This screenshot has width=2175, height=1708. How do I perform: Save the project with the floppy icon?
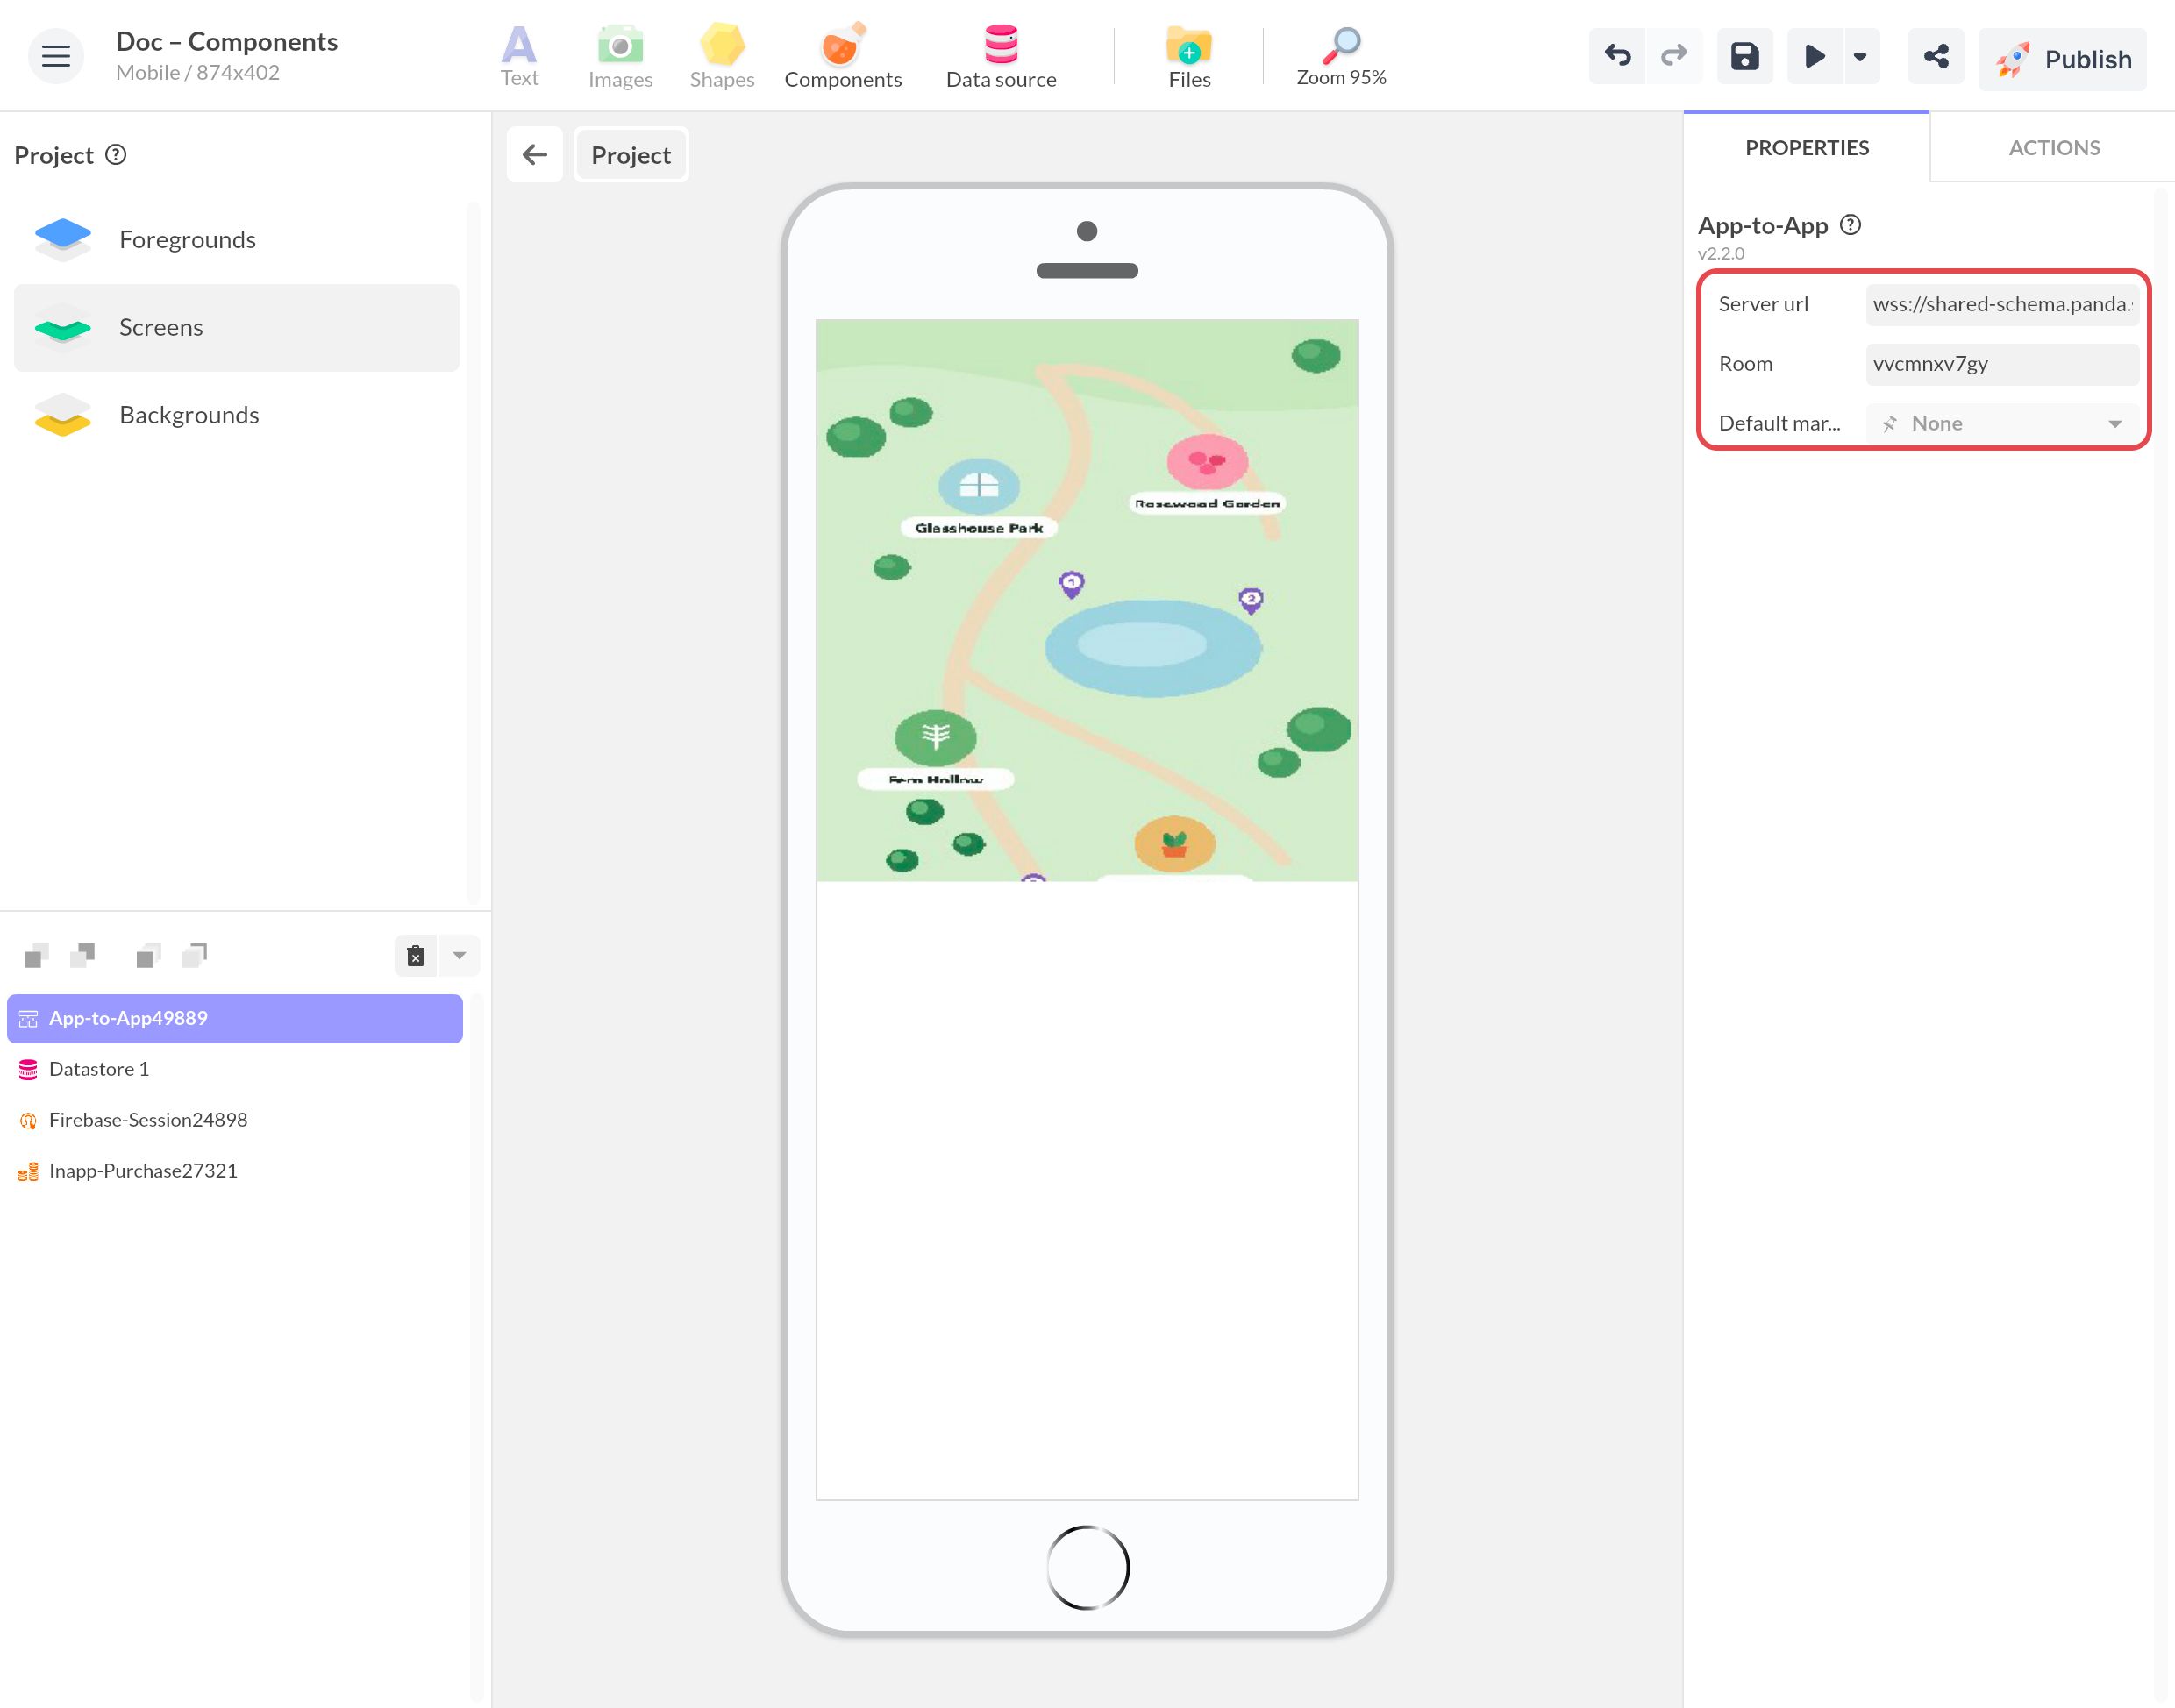1745,56
